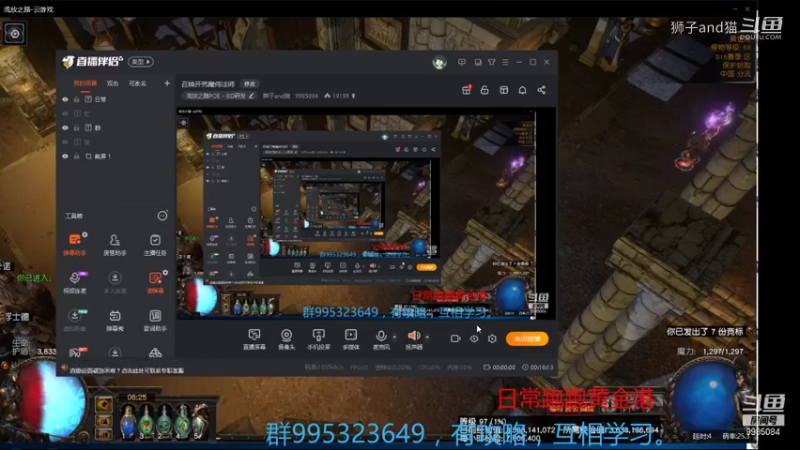
Task: Click the shirt (skin) icon in the title bar
Action: (491, 62)
